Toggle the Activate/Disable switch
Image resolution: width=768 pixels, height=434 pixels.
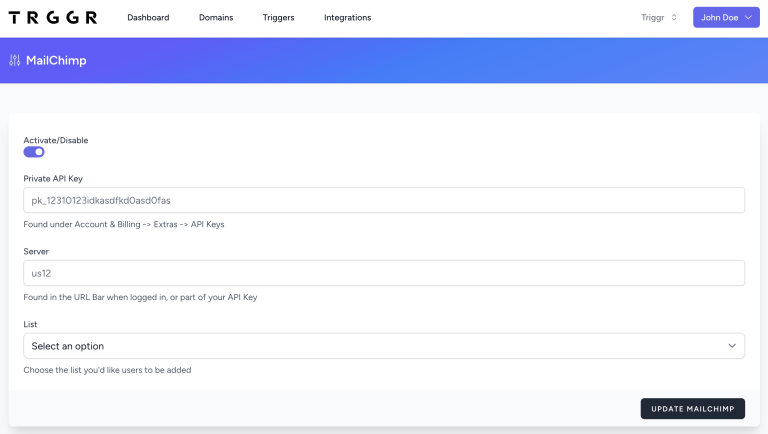tap(34, 152)
